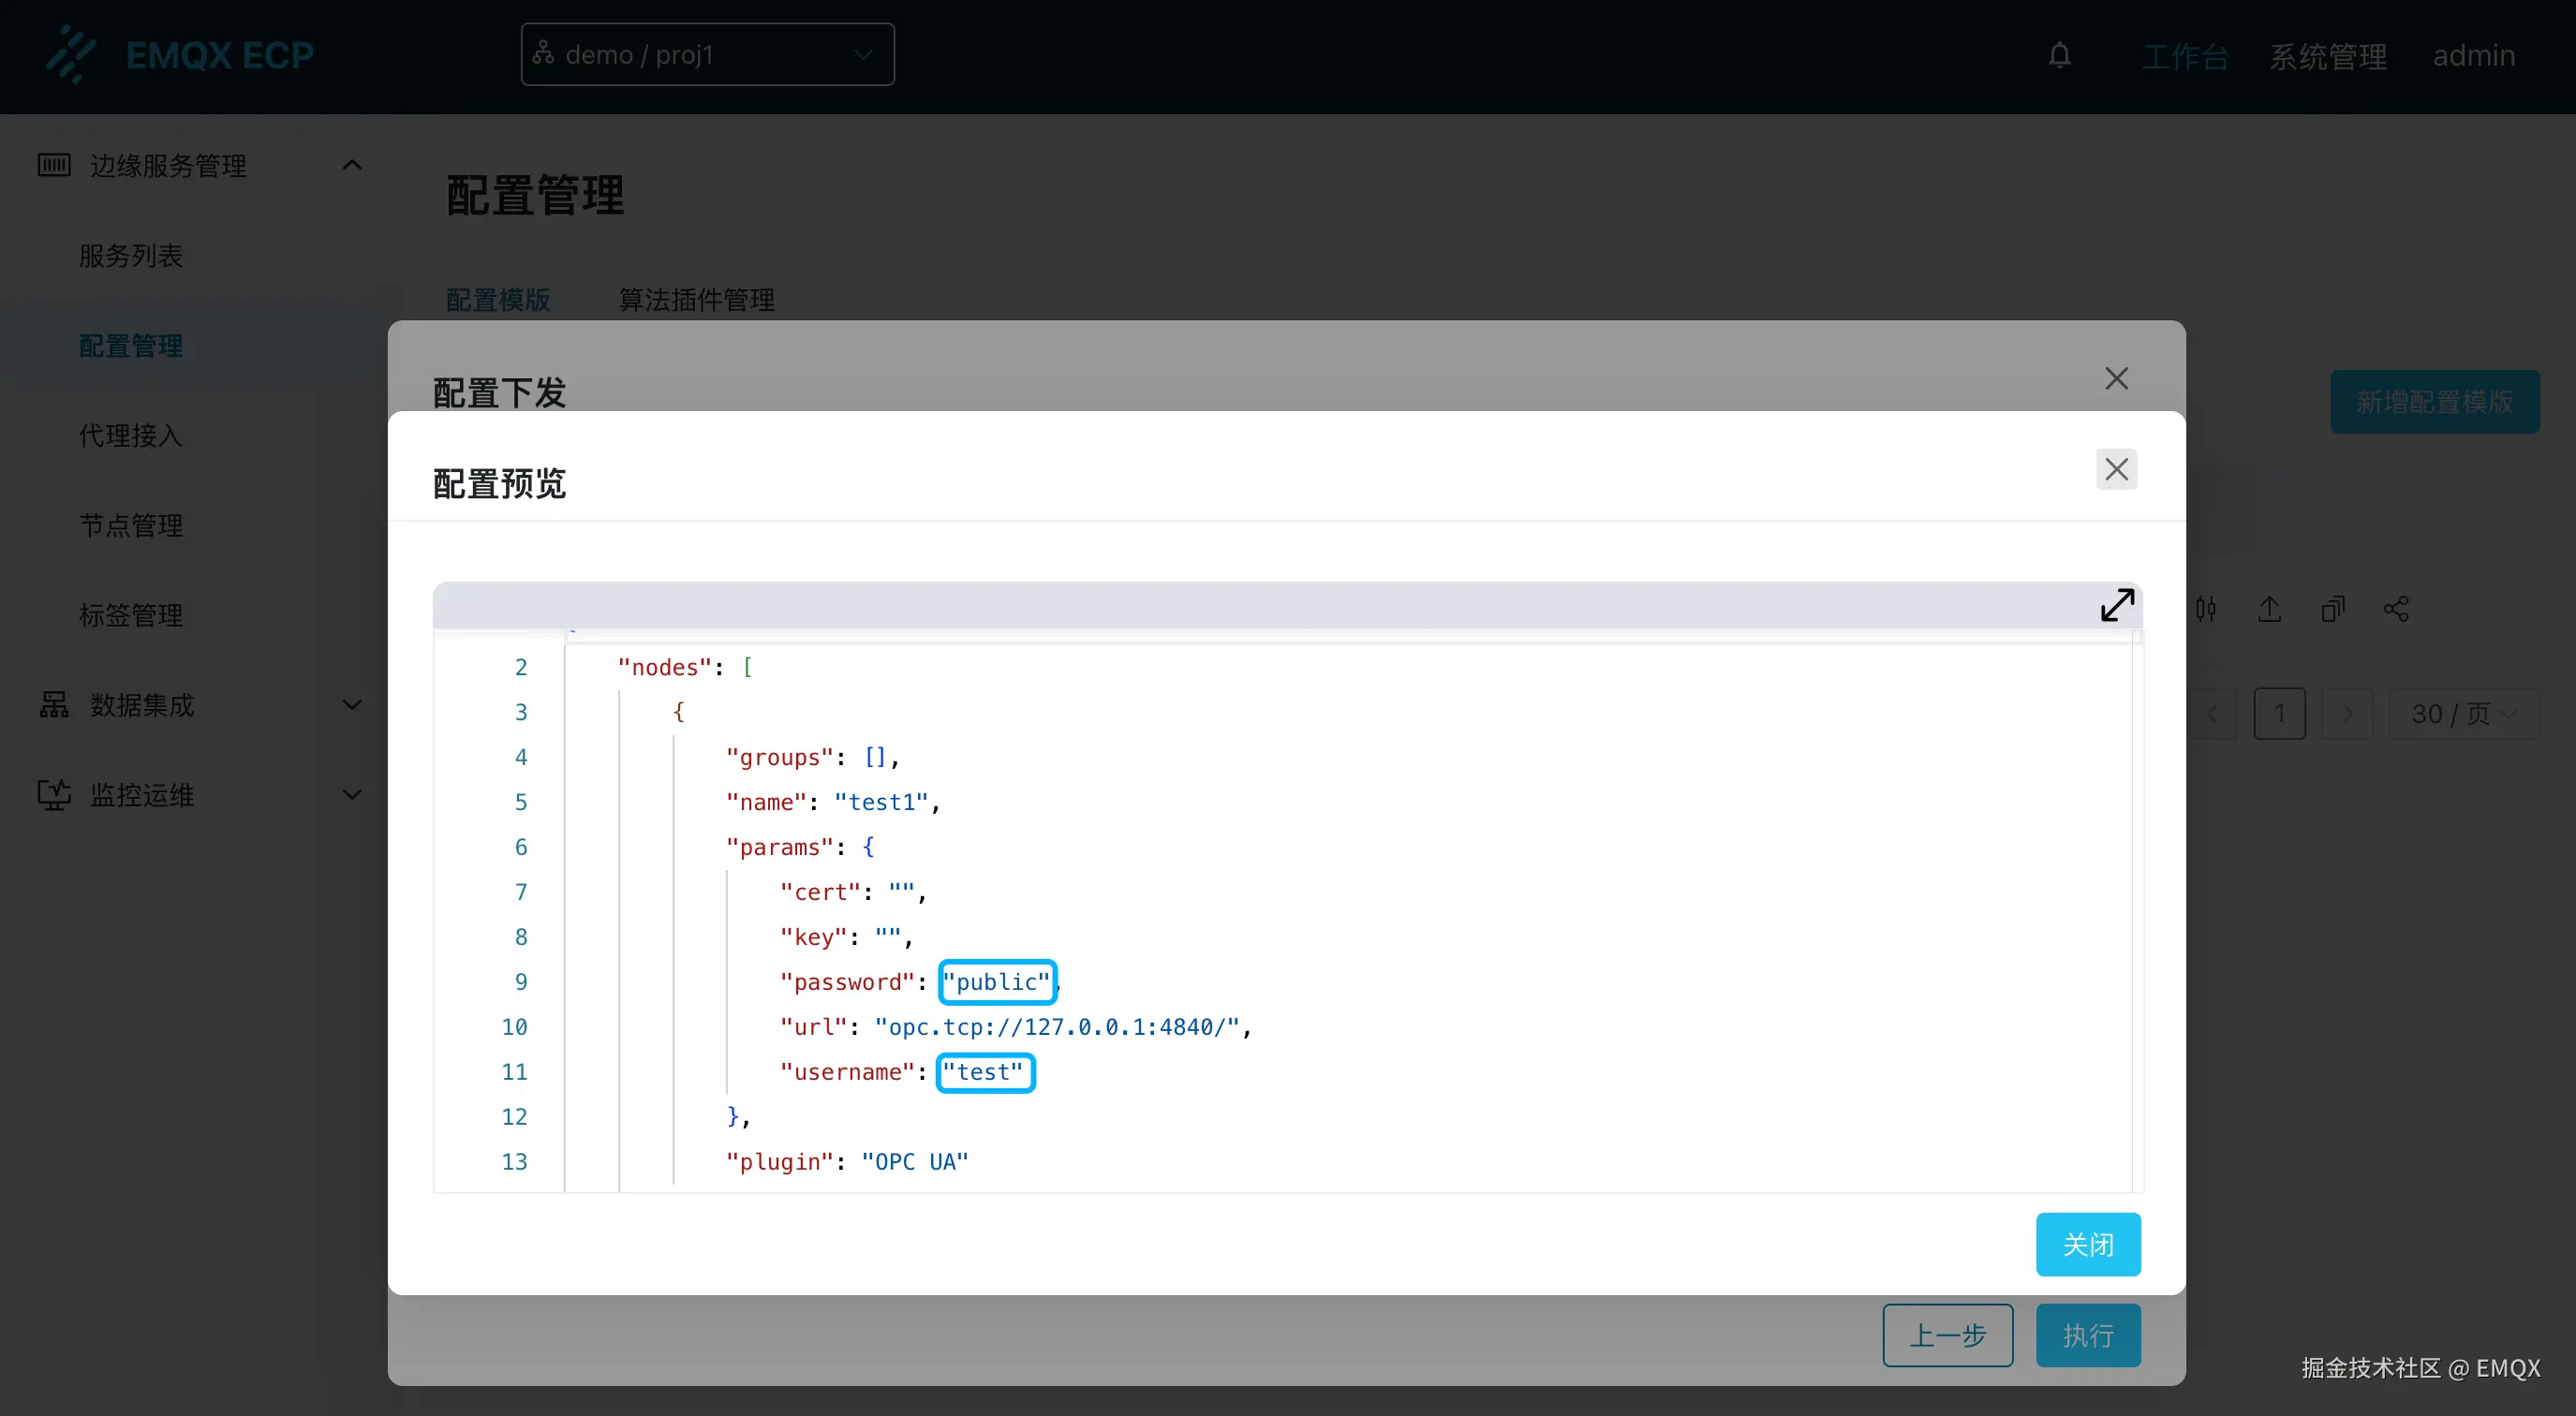Click the 上一步 button
2576x1416 pixels.
(1947, 1335)
